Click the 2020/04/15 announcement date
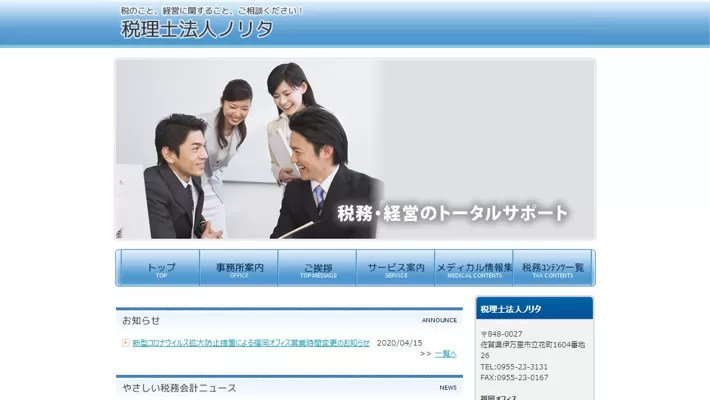Screen dimensions: 710x400 [x=399, y=343]
